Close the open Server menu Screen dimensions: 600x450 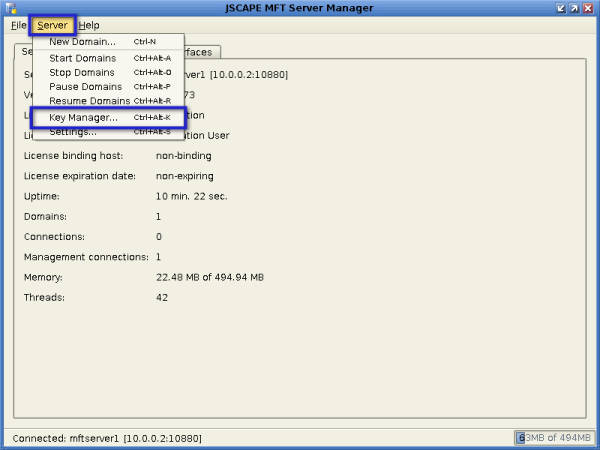[52, 25]
